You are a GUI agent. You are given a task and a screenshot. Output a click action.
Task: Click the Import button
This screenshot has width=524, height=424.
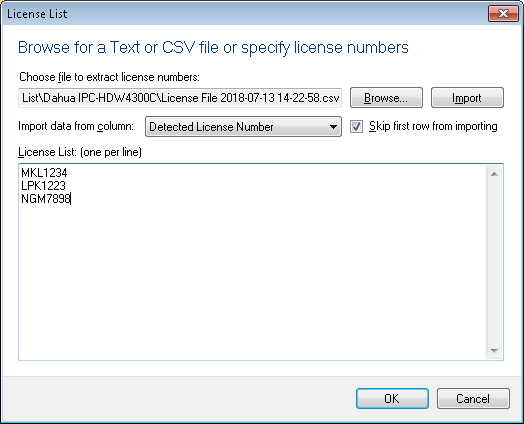(x=467, y=98)
